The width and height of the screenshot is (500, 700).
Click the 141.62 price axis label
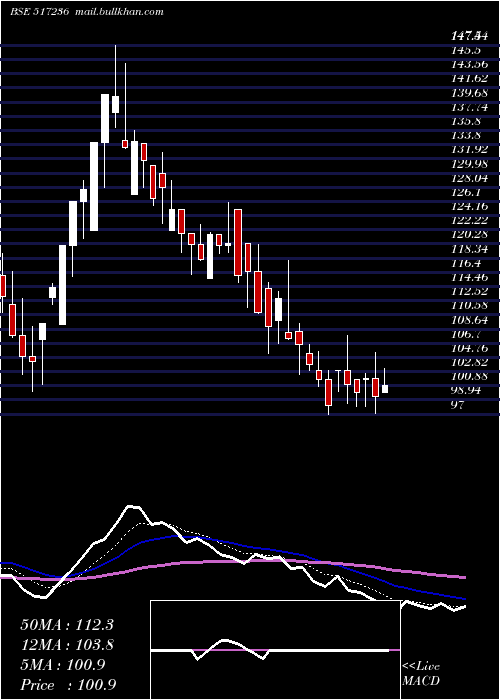(470, 78)
